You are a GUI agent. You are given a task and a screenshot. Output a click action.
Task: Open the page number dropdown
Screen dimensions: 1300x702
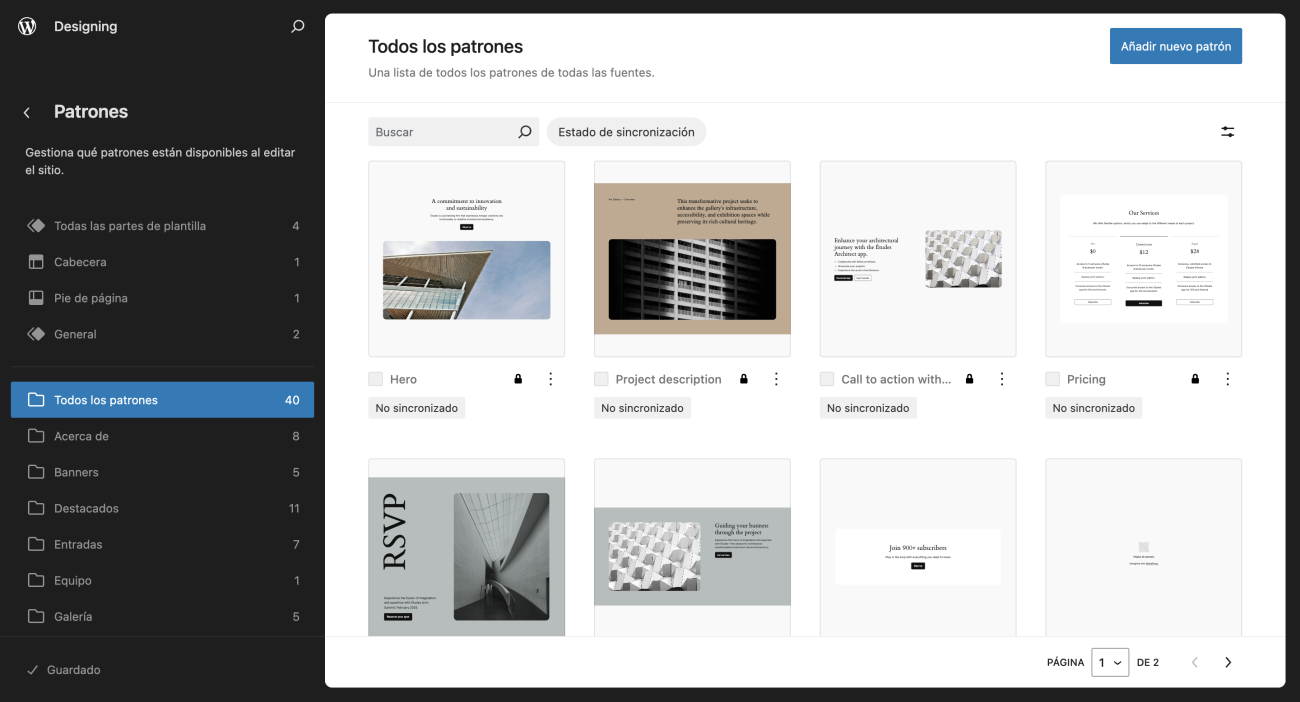click(x=1110, y=662)
